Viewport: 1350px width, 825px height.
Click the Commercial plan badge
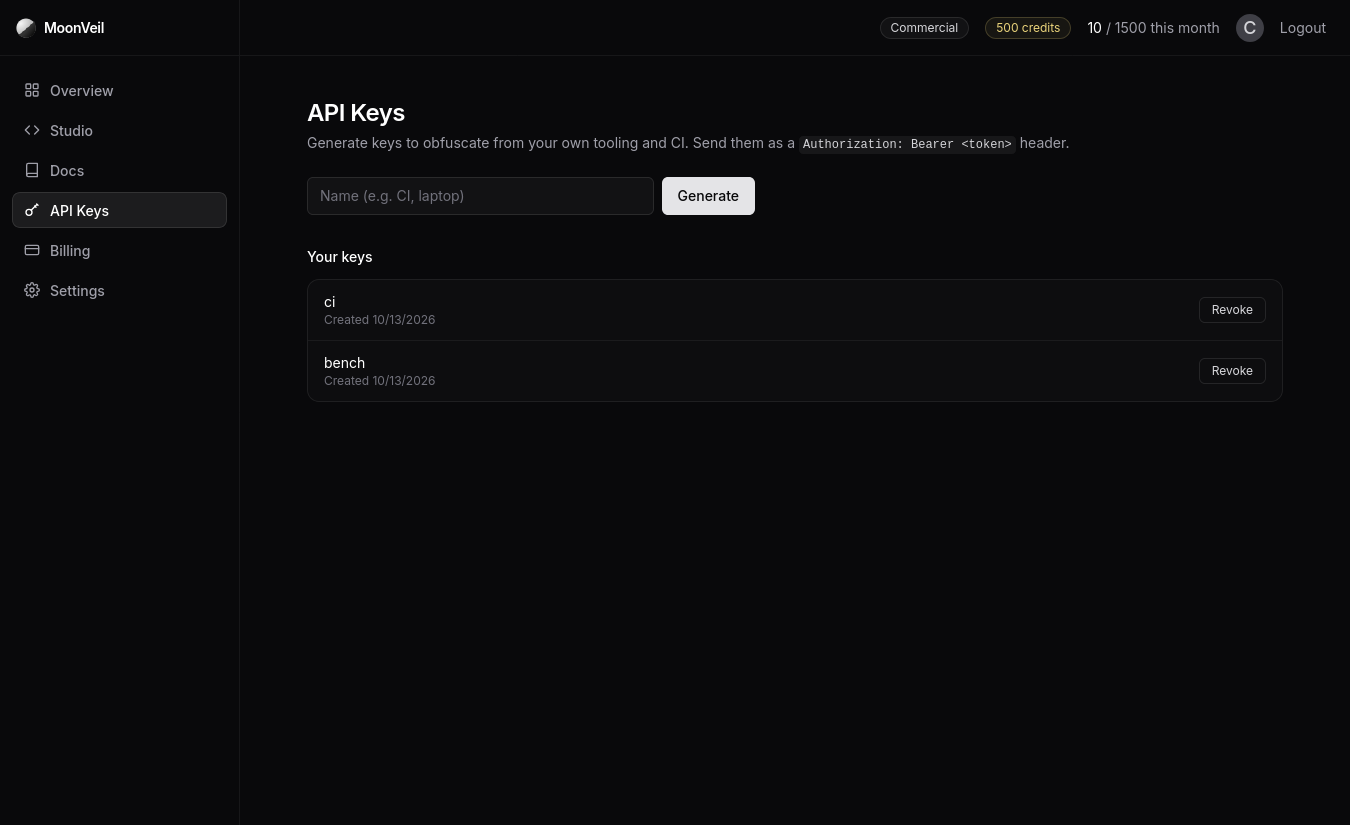(924, 28)
